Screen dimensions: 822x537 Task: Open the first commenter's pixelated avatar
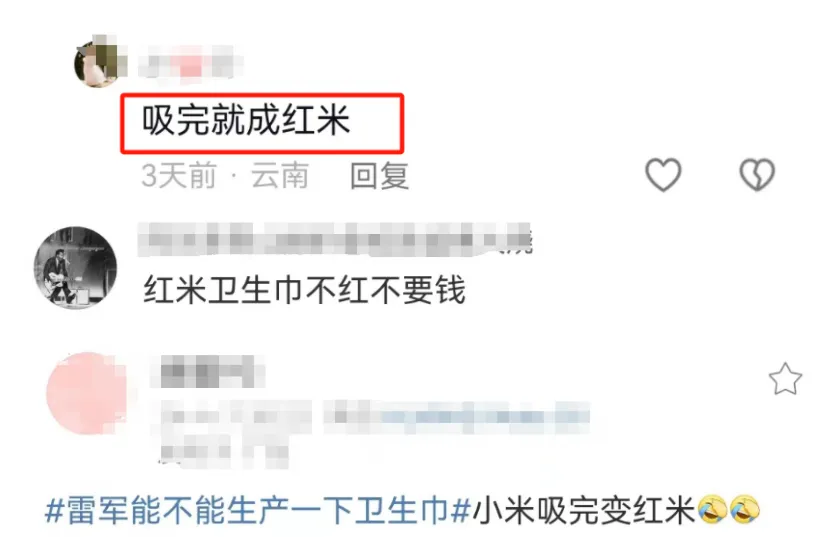100,62
